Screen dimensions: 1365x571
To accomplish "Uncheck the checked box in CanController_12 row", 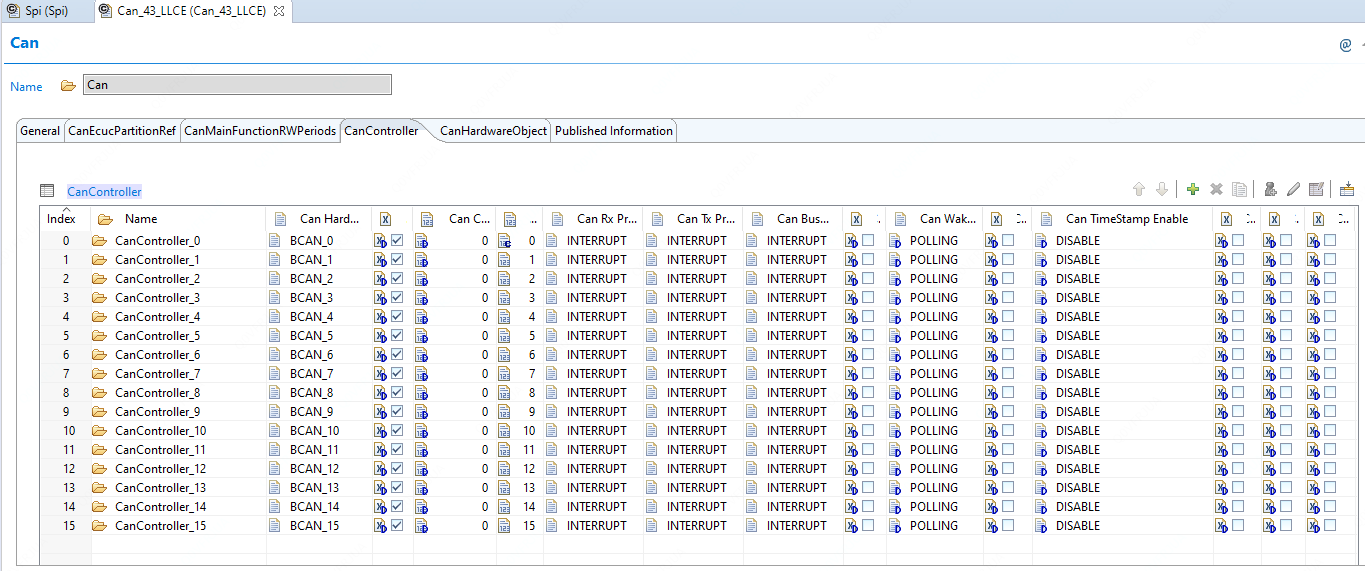I will (x=397, y=469).
